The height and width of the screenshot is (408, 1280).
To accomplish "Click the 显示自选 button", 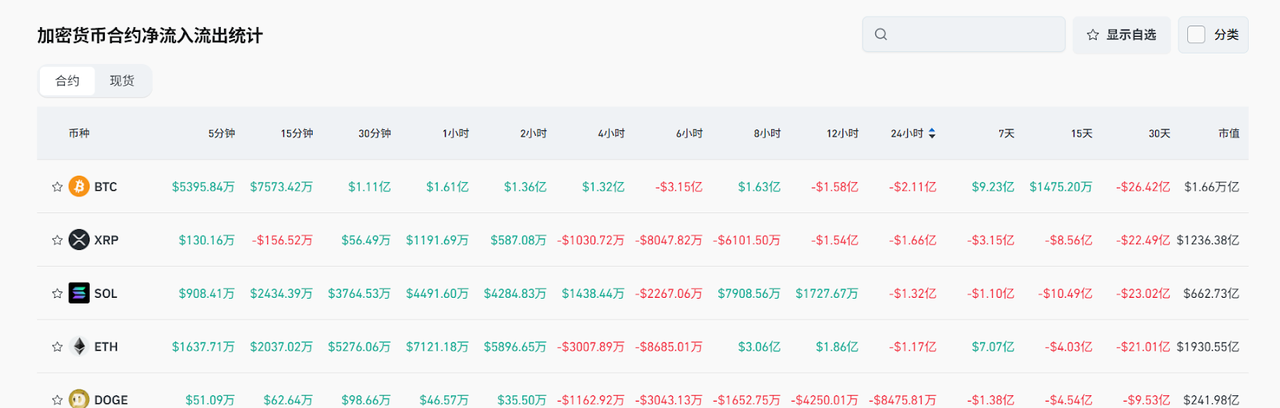I will [1120, 34].
